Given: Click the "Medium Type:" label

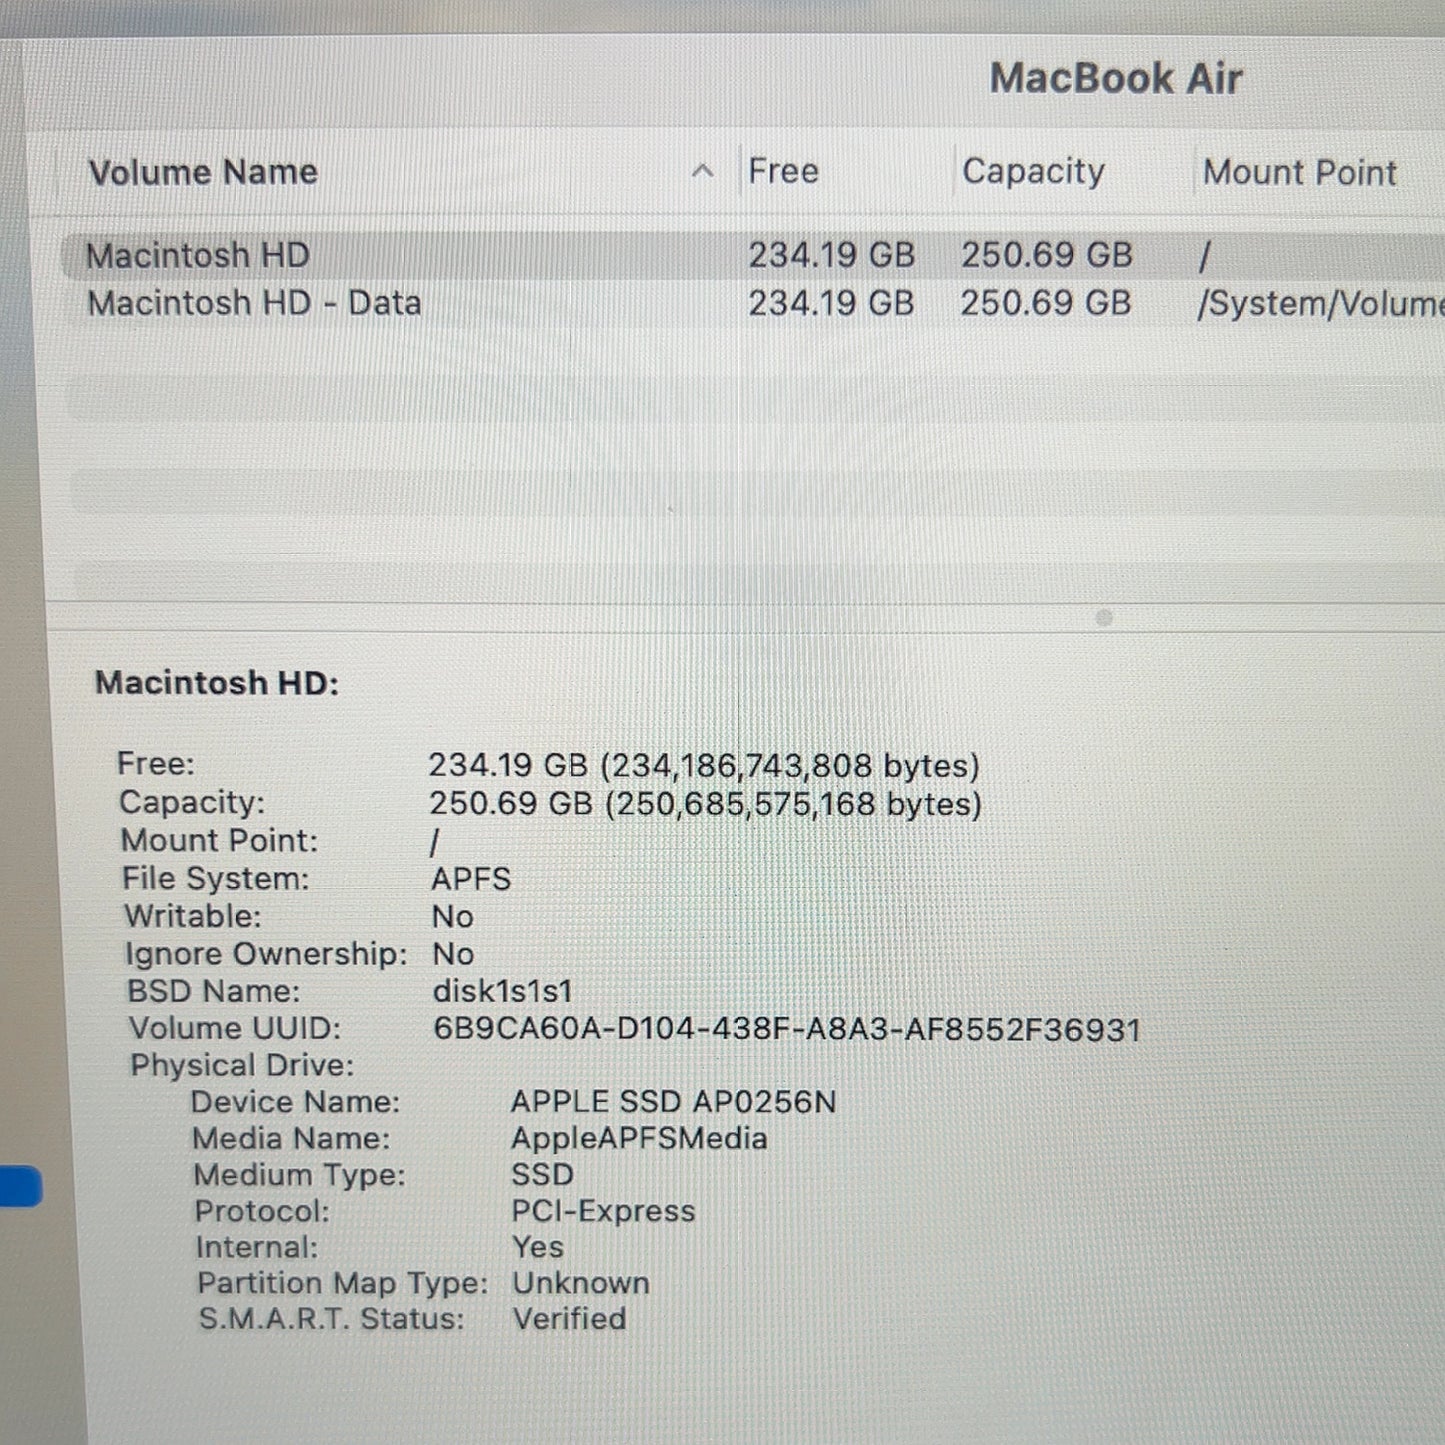Looking at the screenshot, I should click(x=300, y=1175).
